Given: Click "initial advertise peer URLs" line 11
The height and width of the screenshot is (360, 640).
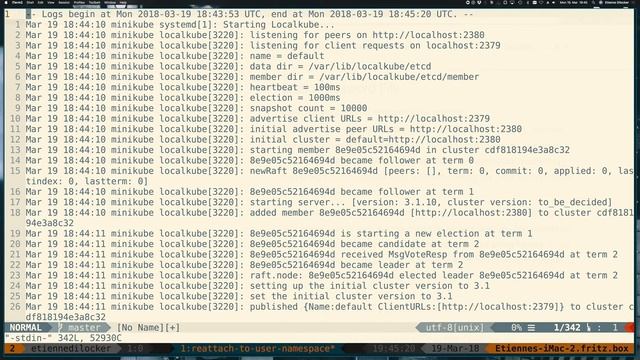Looking at the screenshot, I should 273,129.
